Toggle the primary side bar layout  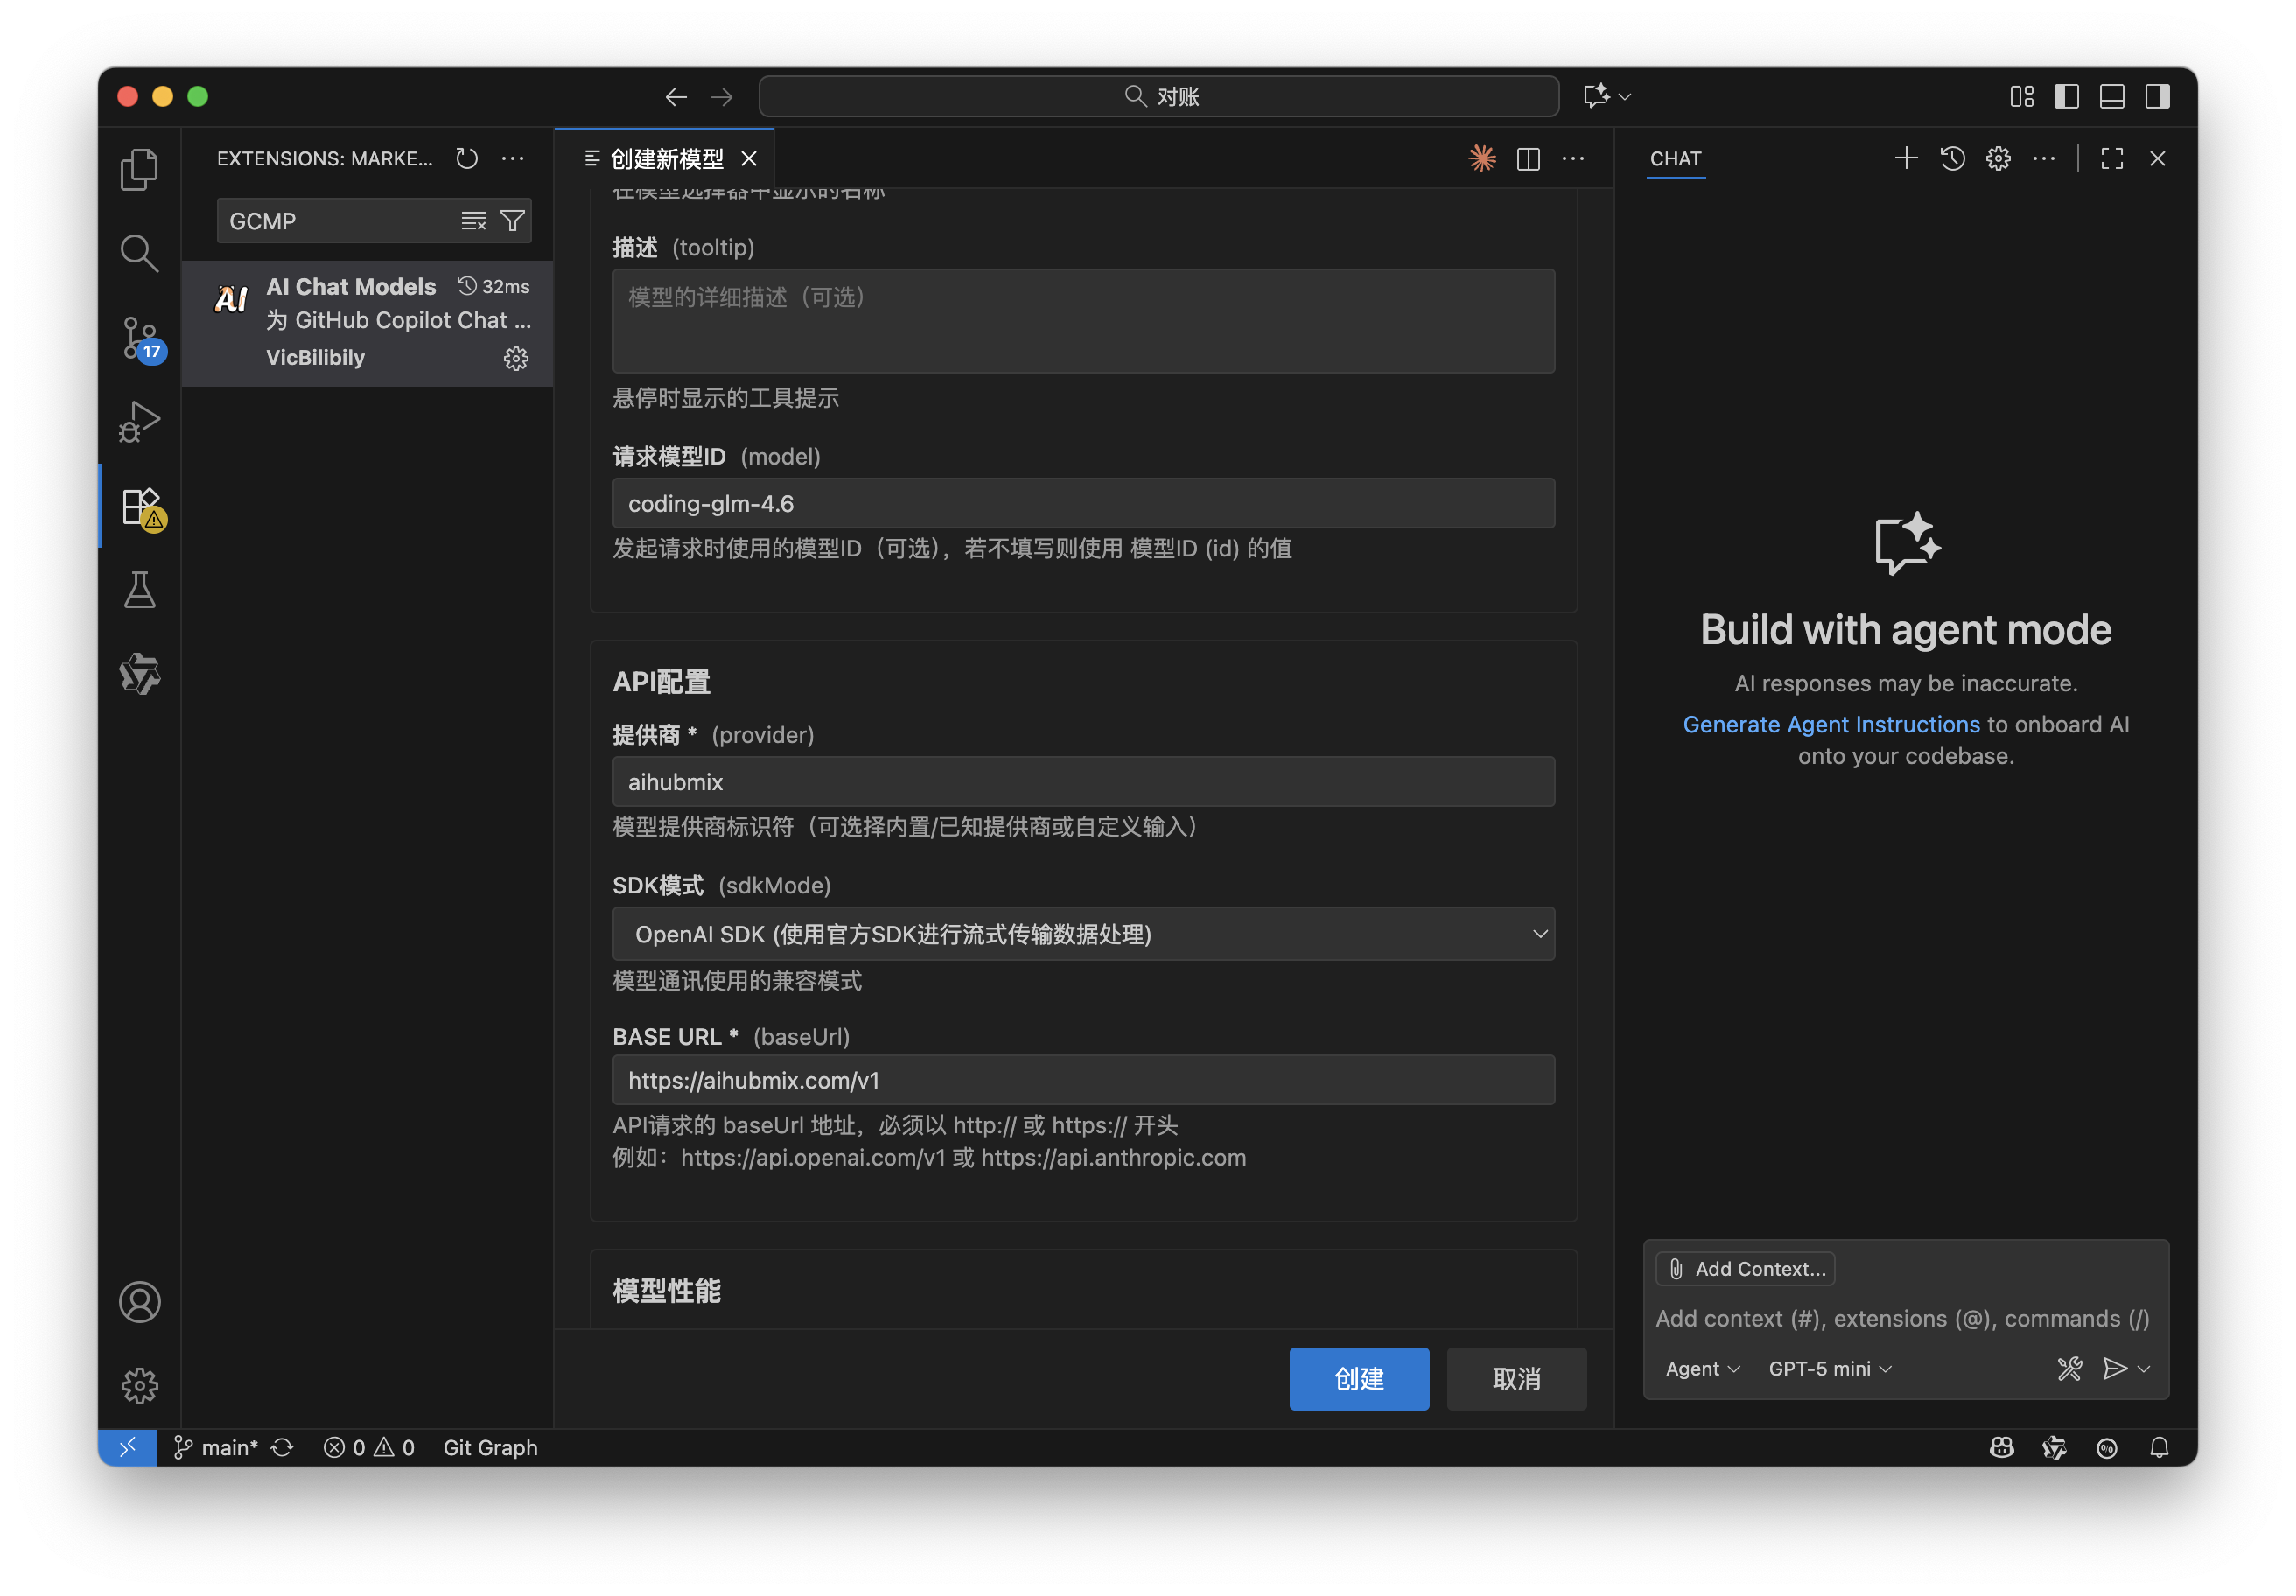(2066, 96)
